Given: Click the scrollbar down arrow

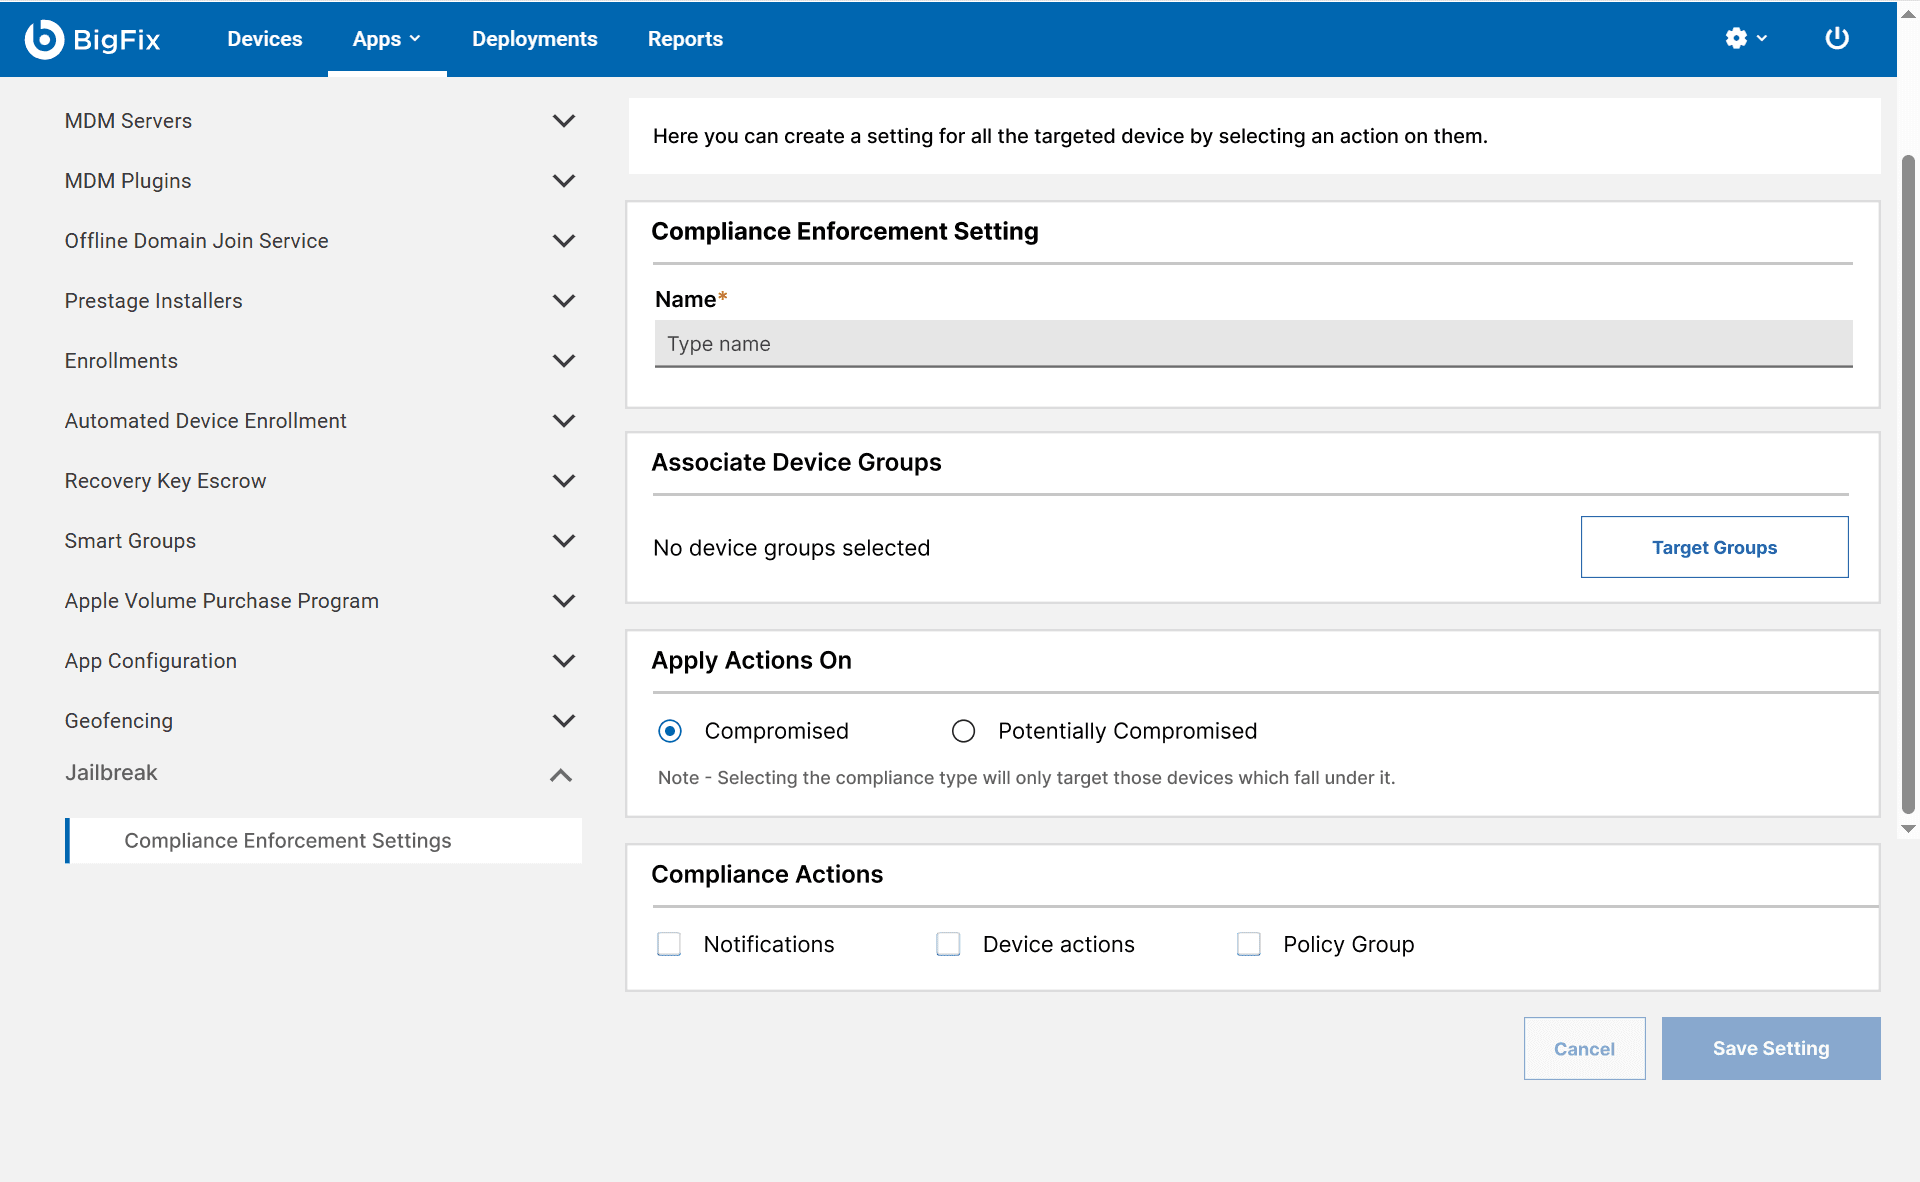Looking at the screenshot, I should (1908, 829).
